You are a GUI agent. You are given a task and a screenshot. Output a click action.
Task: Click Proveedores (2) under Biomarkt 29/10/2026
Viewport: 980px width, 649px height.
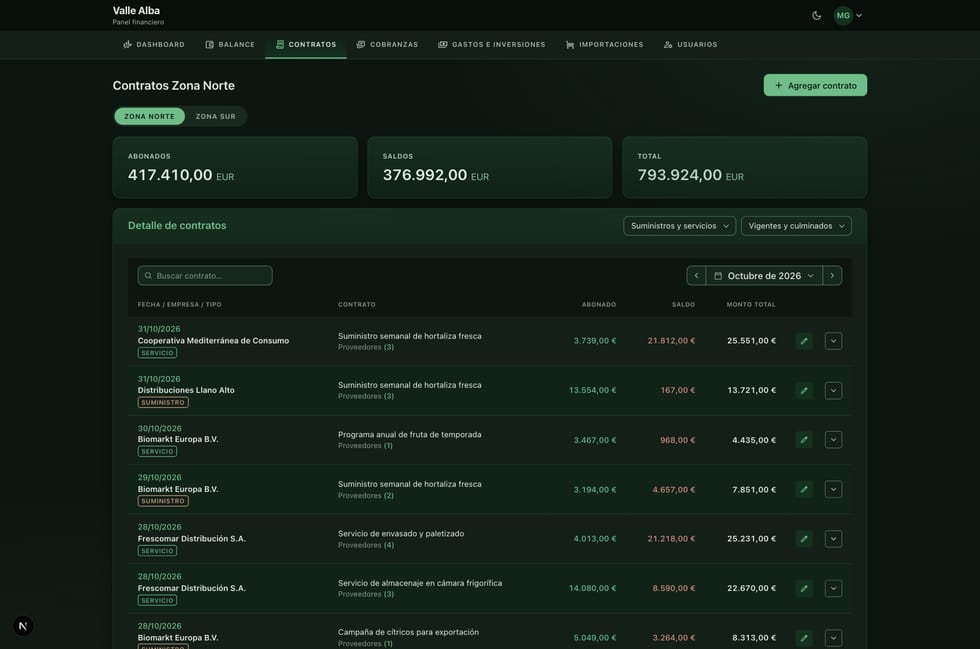pyautogui.click(x=366, y=496)
